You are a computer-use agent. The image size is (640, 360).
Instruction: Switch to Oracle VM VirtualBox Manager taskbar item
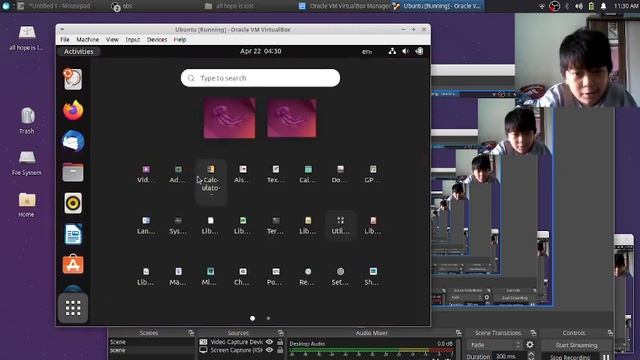[345, 6]
